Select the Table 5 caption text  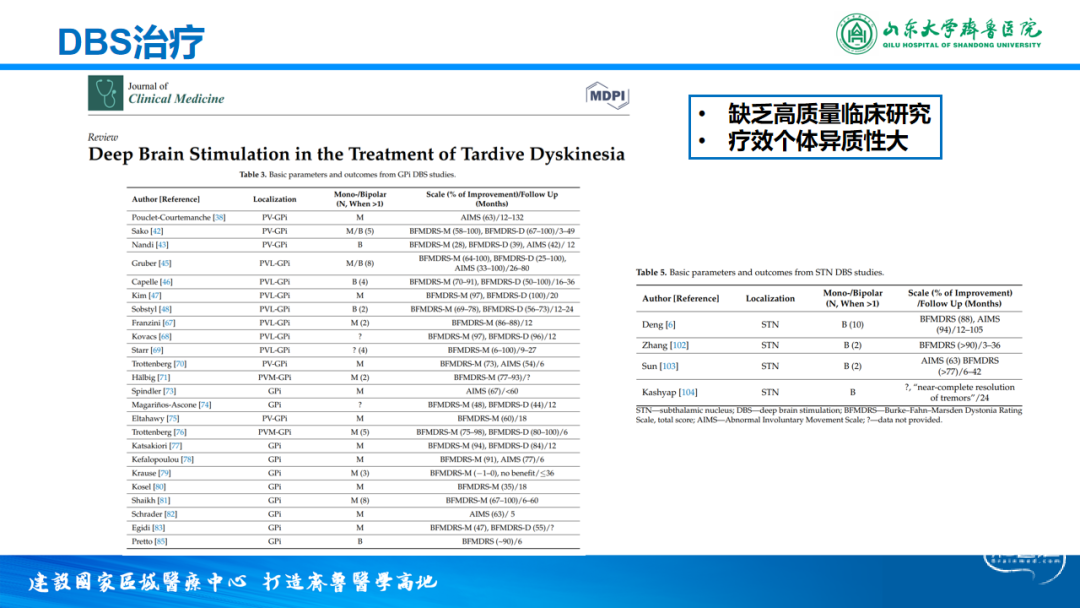(760, 273)
